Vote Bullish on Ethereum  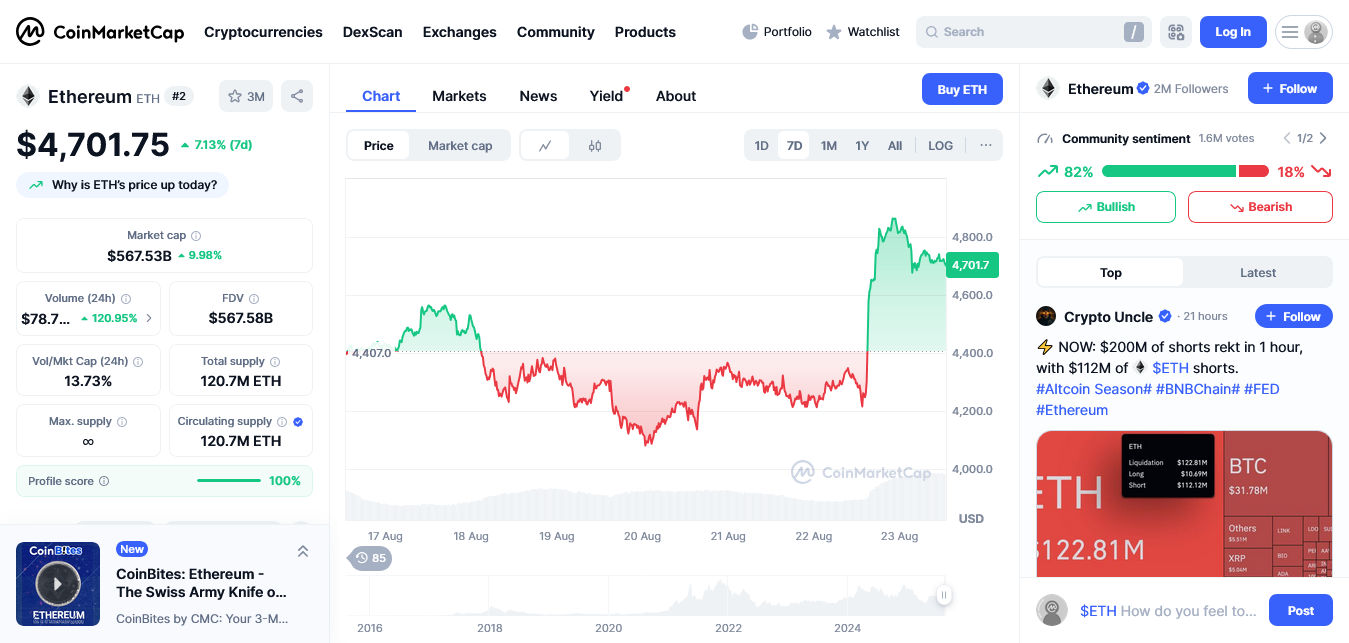pyautogui.click(x=1106, y=207)
